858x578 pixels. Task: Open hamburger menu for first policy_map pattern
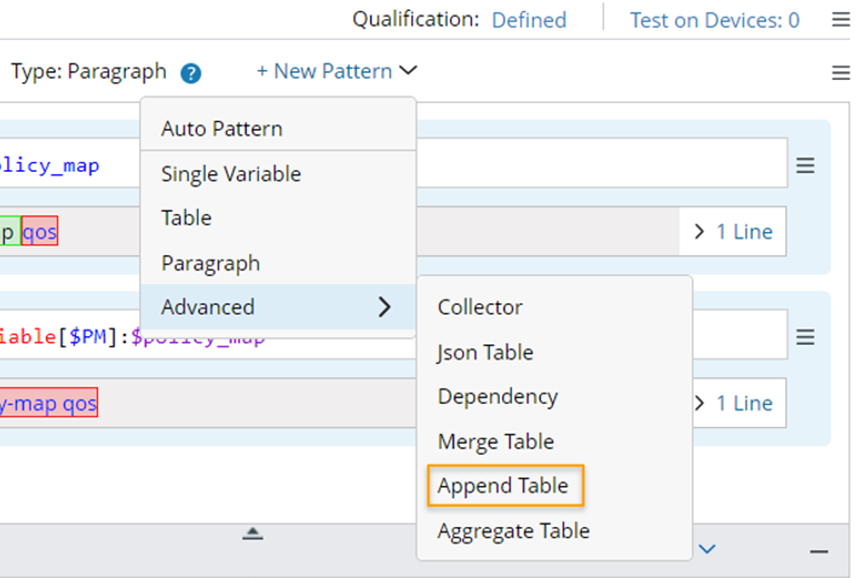point(805,166)
